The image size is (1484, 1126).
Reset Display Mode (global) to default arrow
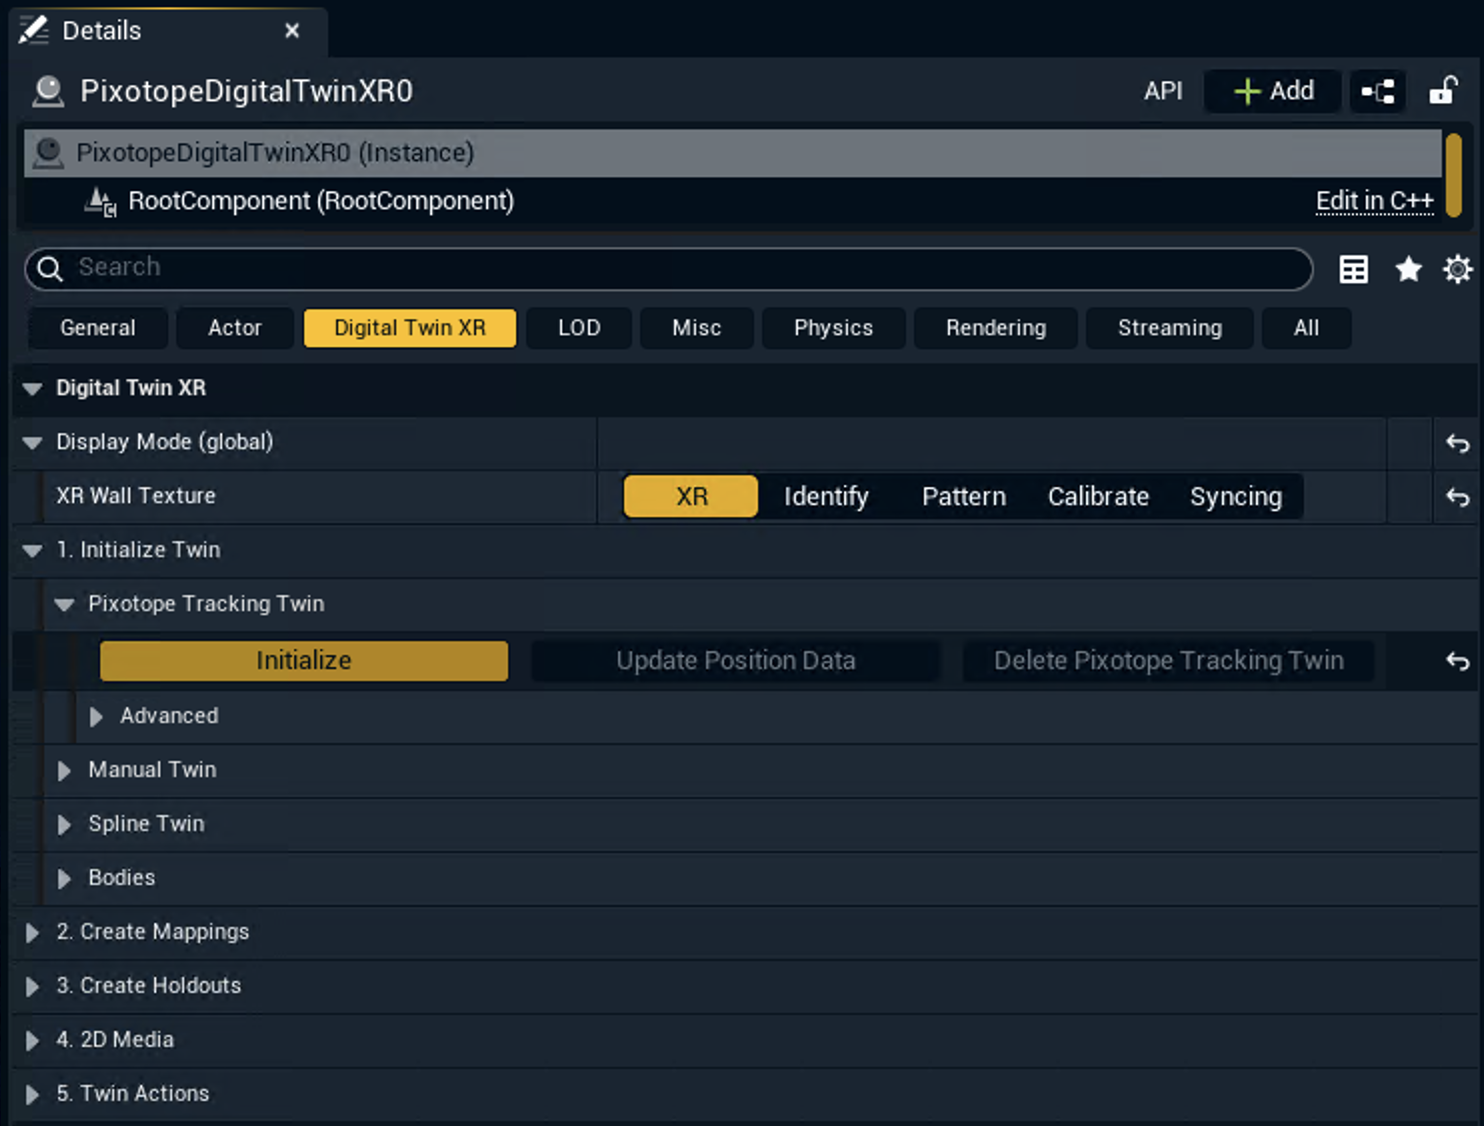coord(1457,443)
